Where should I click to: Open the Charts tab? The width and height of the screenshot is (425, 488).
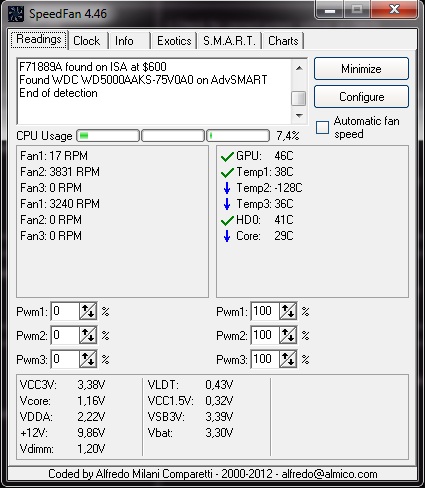[283, 41]
